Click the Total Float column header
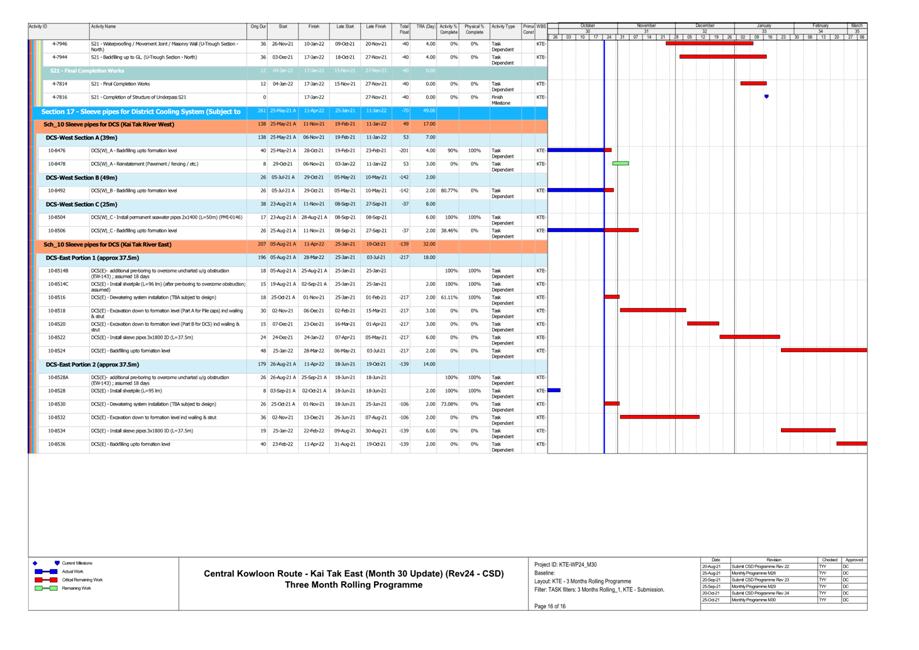 pyautogui.click(x=404, y=29)
